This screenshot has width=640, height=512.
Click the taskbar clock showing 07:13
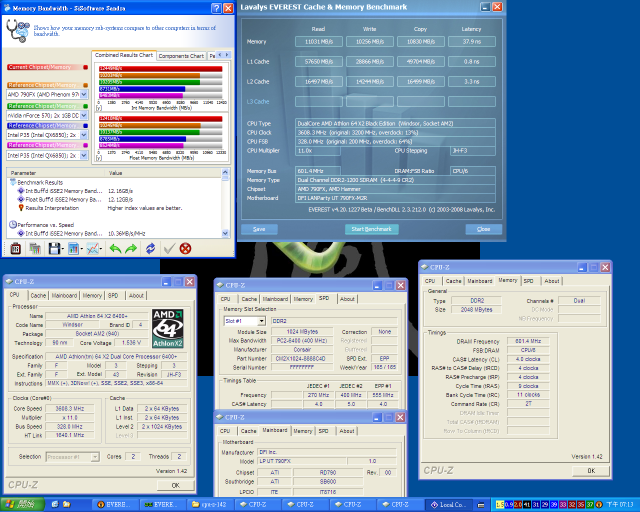(x=620, y=505)
